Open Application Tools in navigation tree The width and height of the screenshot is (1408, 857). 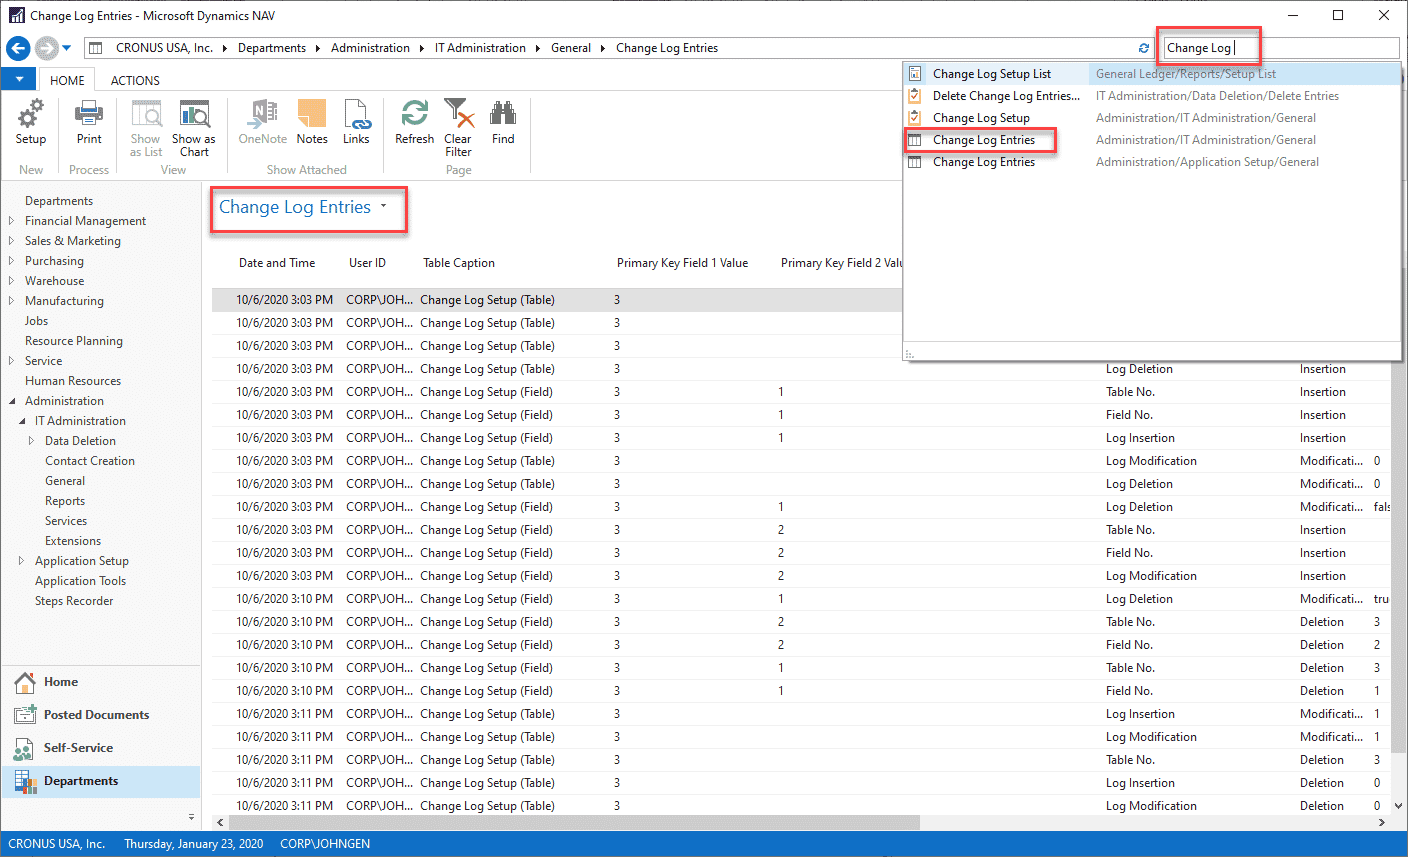click(80, 581)
